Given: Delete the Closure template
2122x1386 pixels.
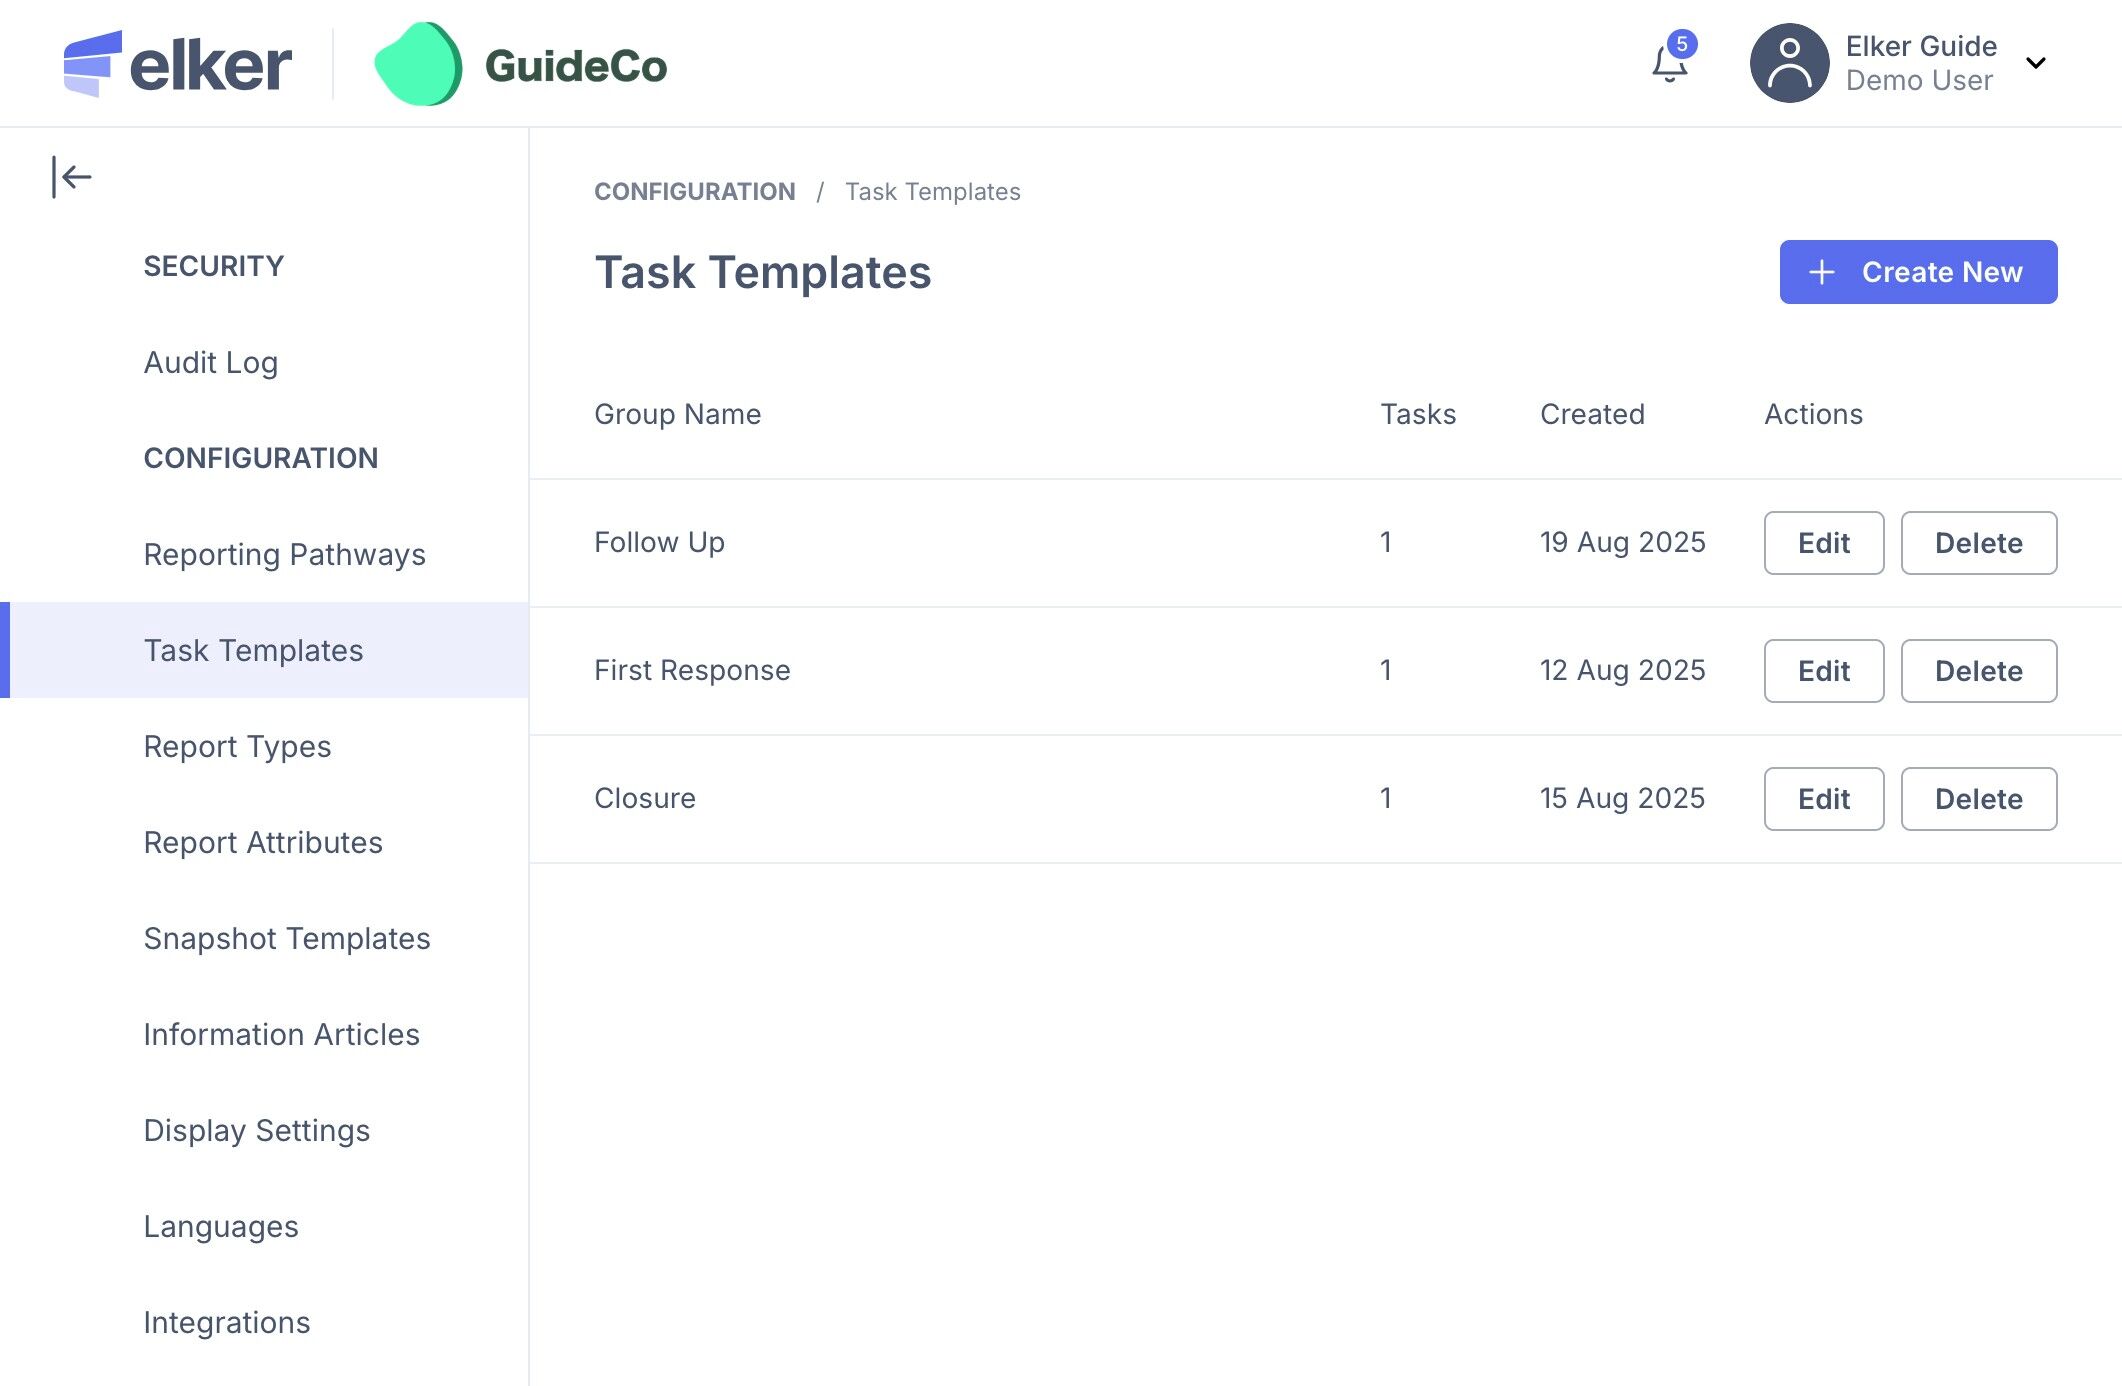Looking at the screenshot, I should 1977,799.
